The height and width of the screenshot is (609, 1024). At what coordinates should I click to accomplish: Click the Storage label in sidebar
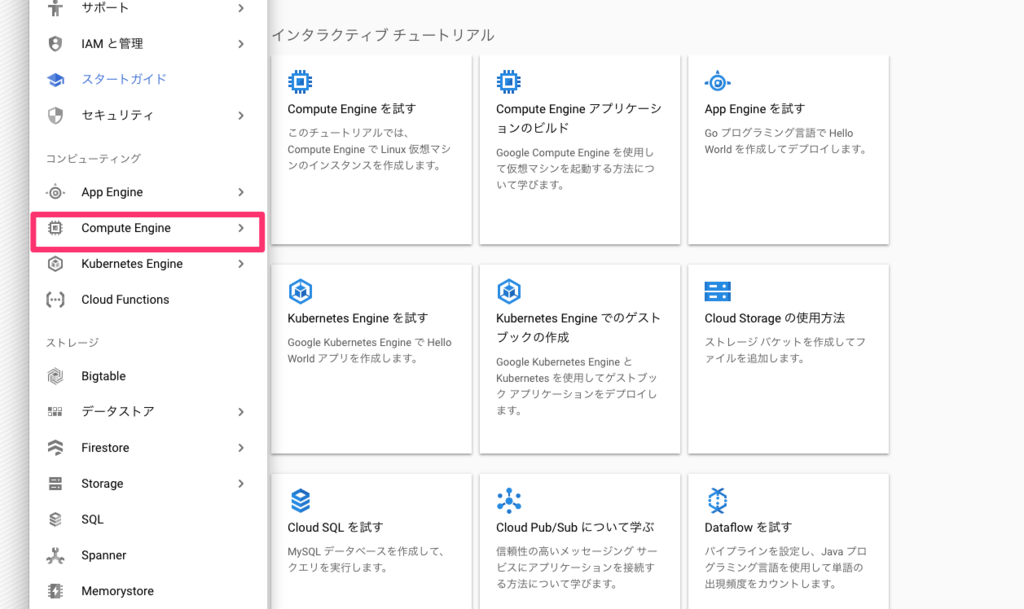pyautogui.click(x=102, y=484)
